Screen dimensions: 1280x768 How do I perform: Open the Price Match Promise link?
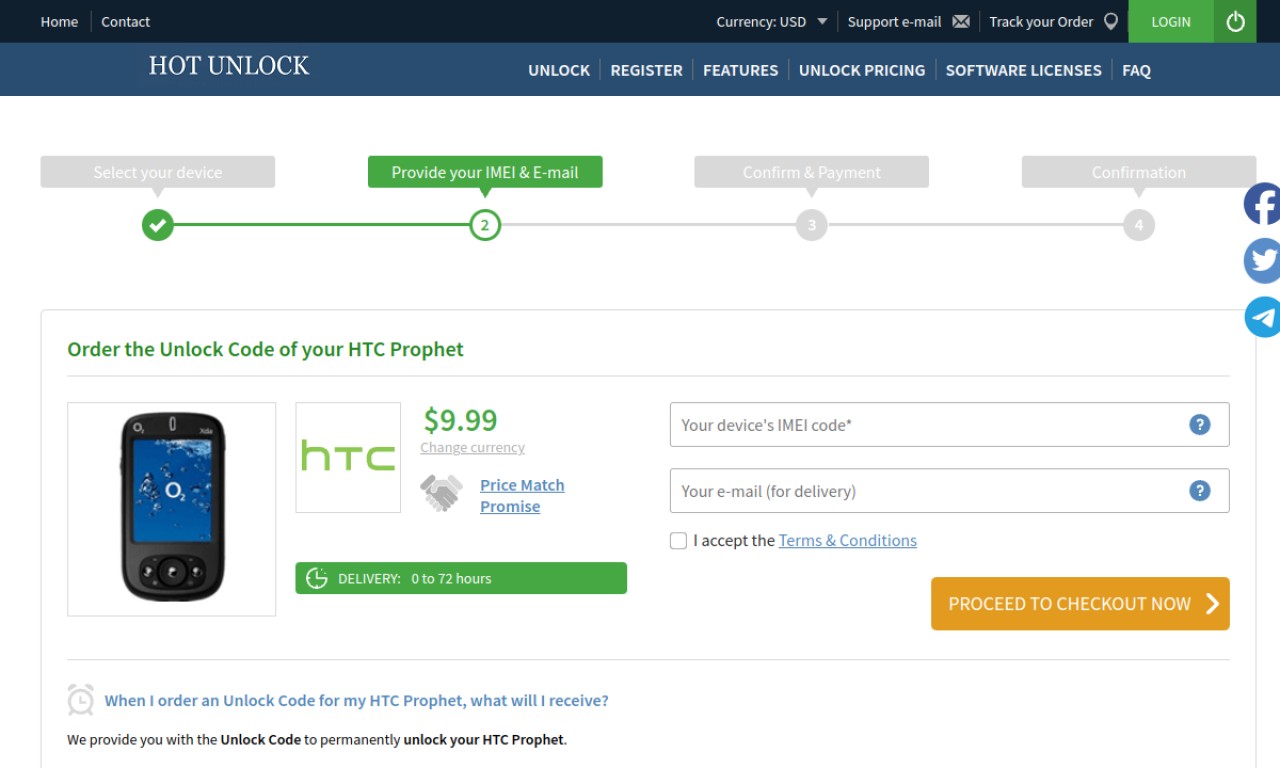click(522, 496)
